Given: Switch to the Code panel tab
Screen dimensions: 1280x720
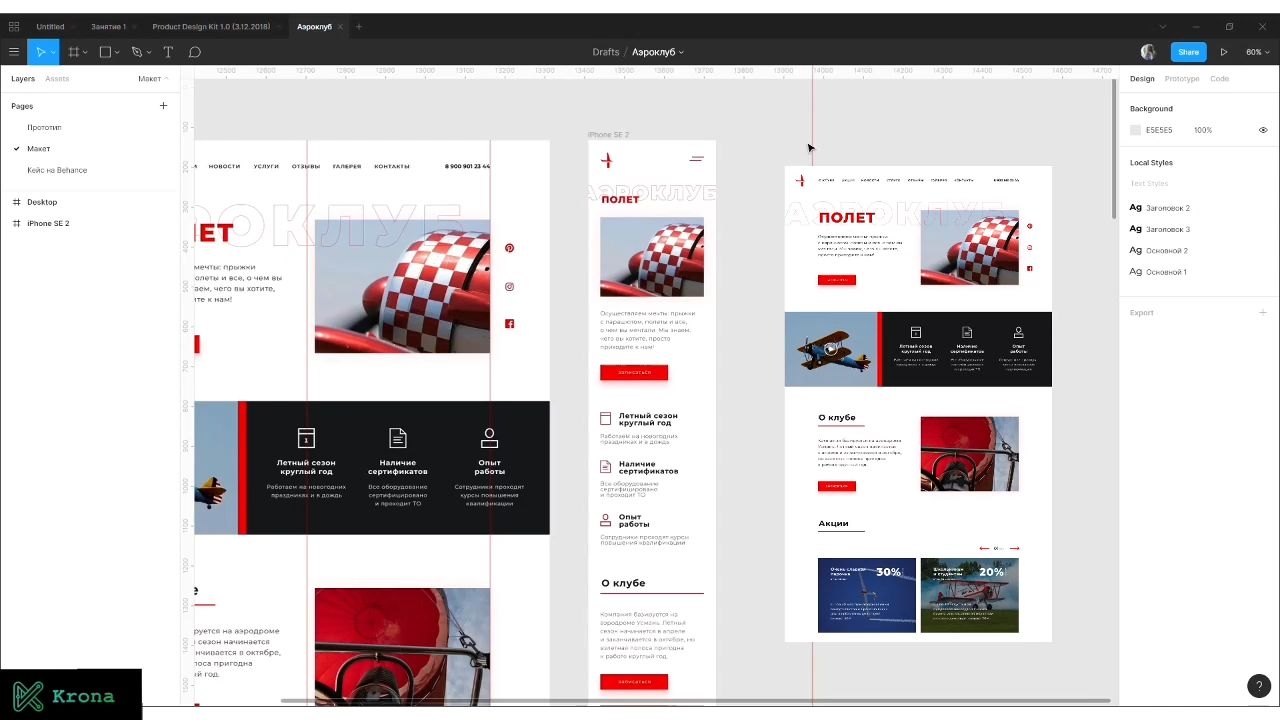Looking at the screenshot, I should pyautogui.click(x=1219, y=79).
